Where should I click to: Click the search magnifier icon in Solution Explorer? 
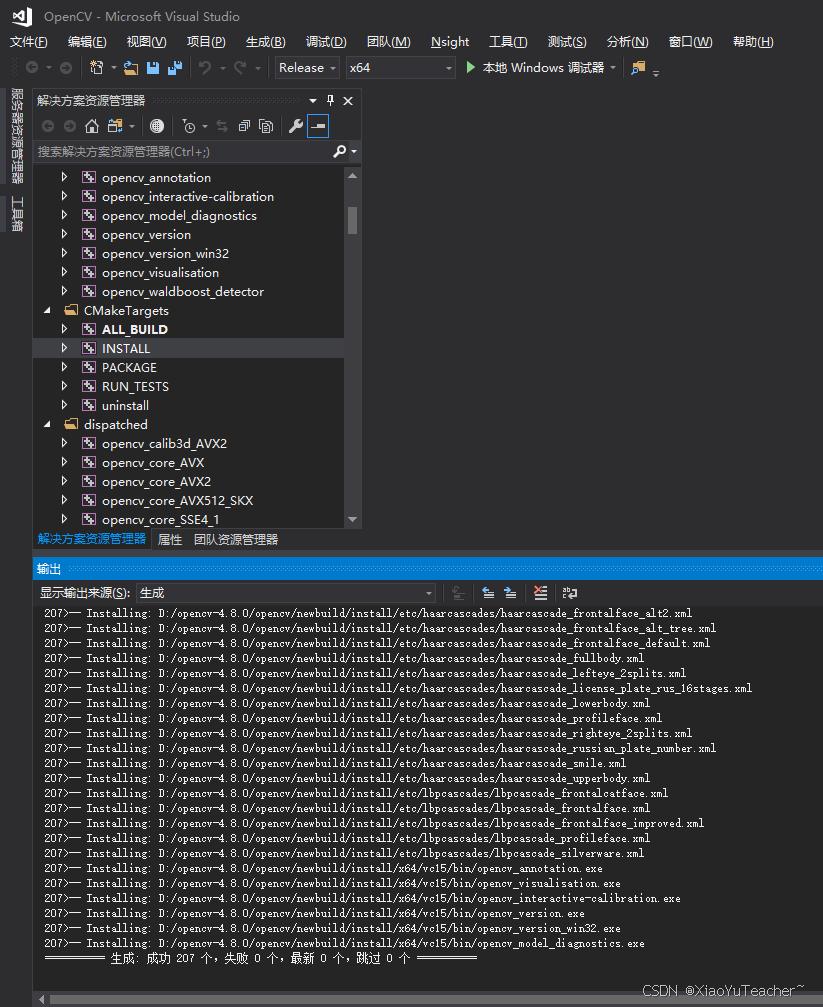coord(340,152)
